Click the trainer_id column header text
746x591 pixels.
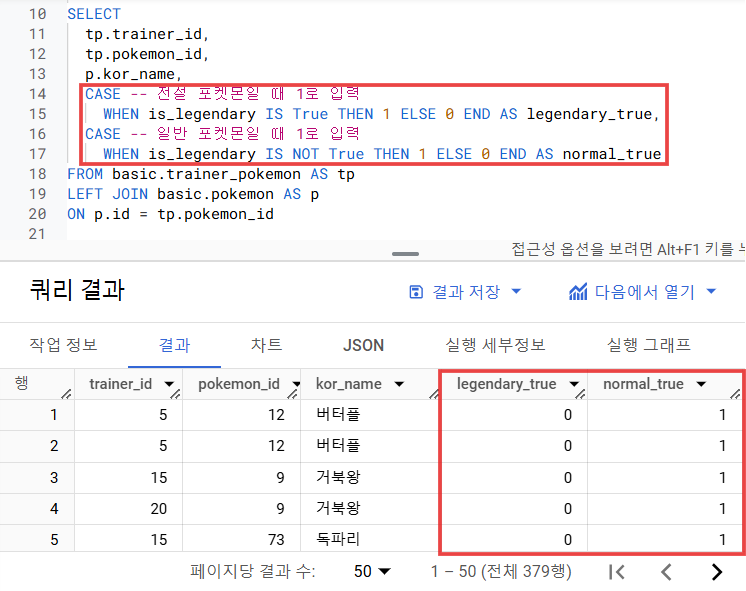(x=120, y=384)
